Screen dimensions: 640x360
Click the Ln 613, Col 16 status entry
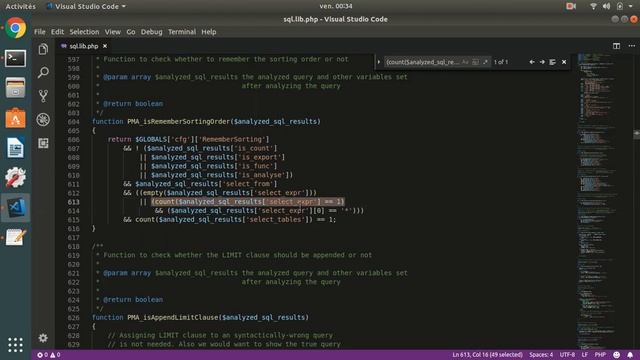click(x=487, y=355)
